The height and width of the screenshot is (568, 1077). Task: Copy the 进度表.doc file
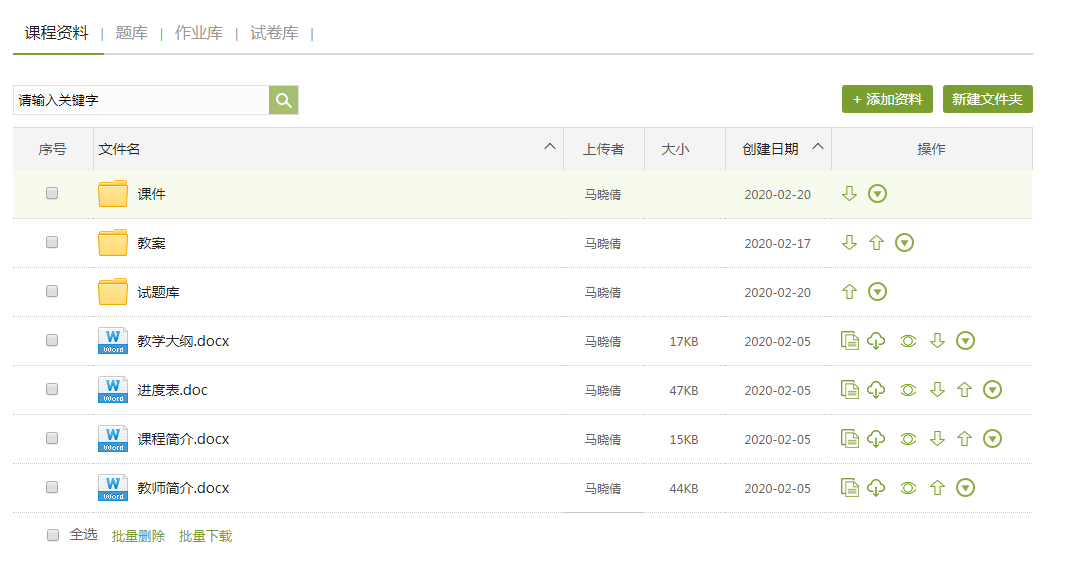coord(850,390)
